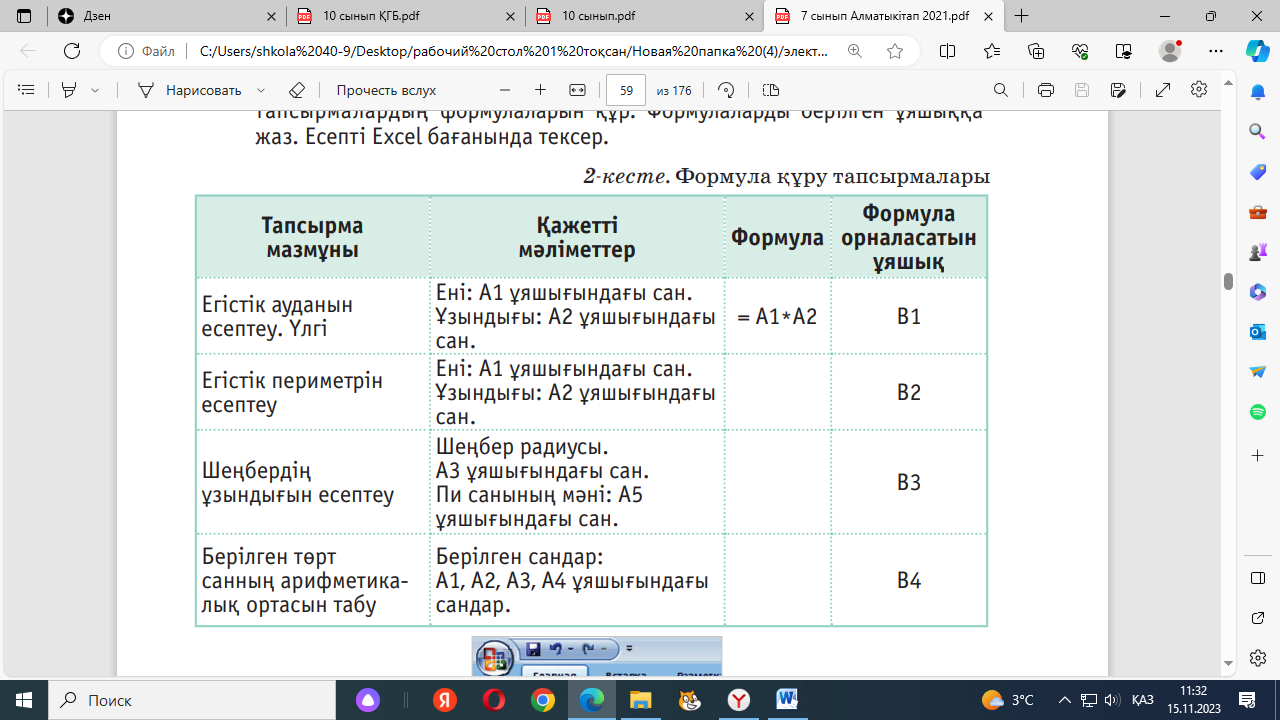1280x720 pixels.
Task: Rotate the PDF page
Action: click(x=726, y=90)
